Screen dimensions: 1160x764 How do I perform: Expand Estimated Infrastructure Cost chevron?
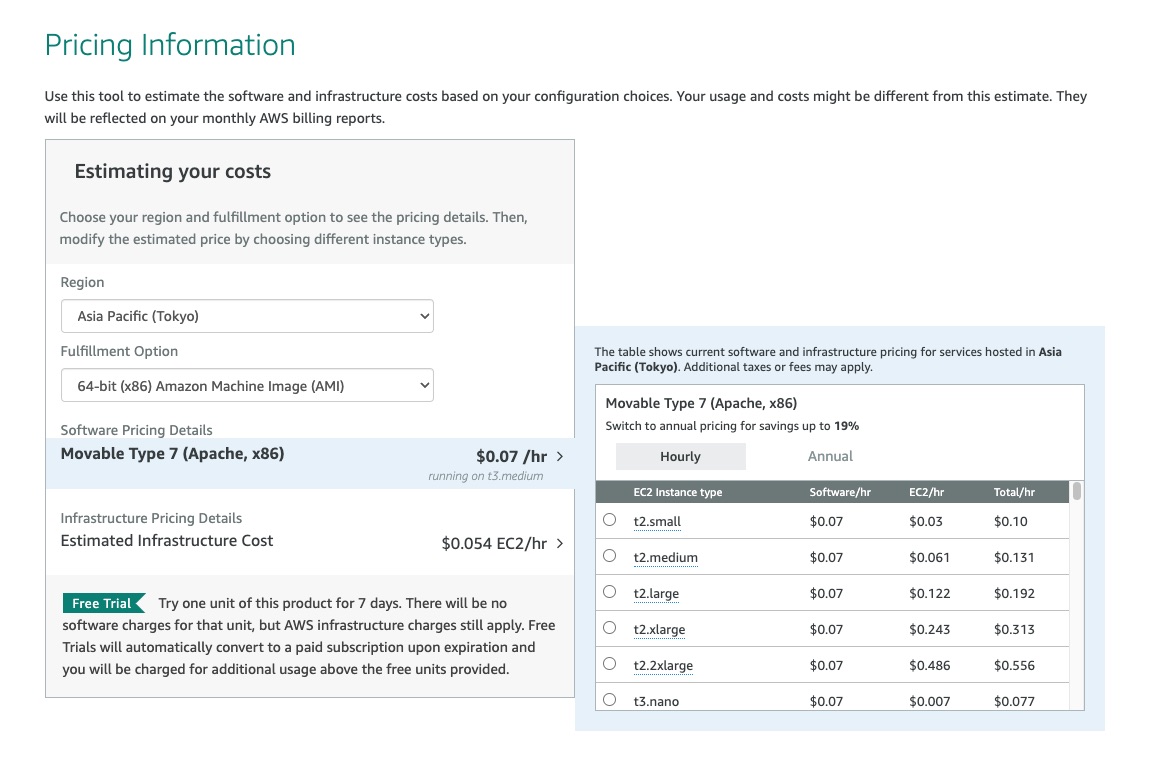[559, 544]
